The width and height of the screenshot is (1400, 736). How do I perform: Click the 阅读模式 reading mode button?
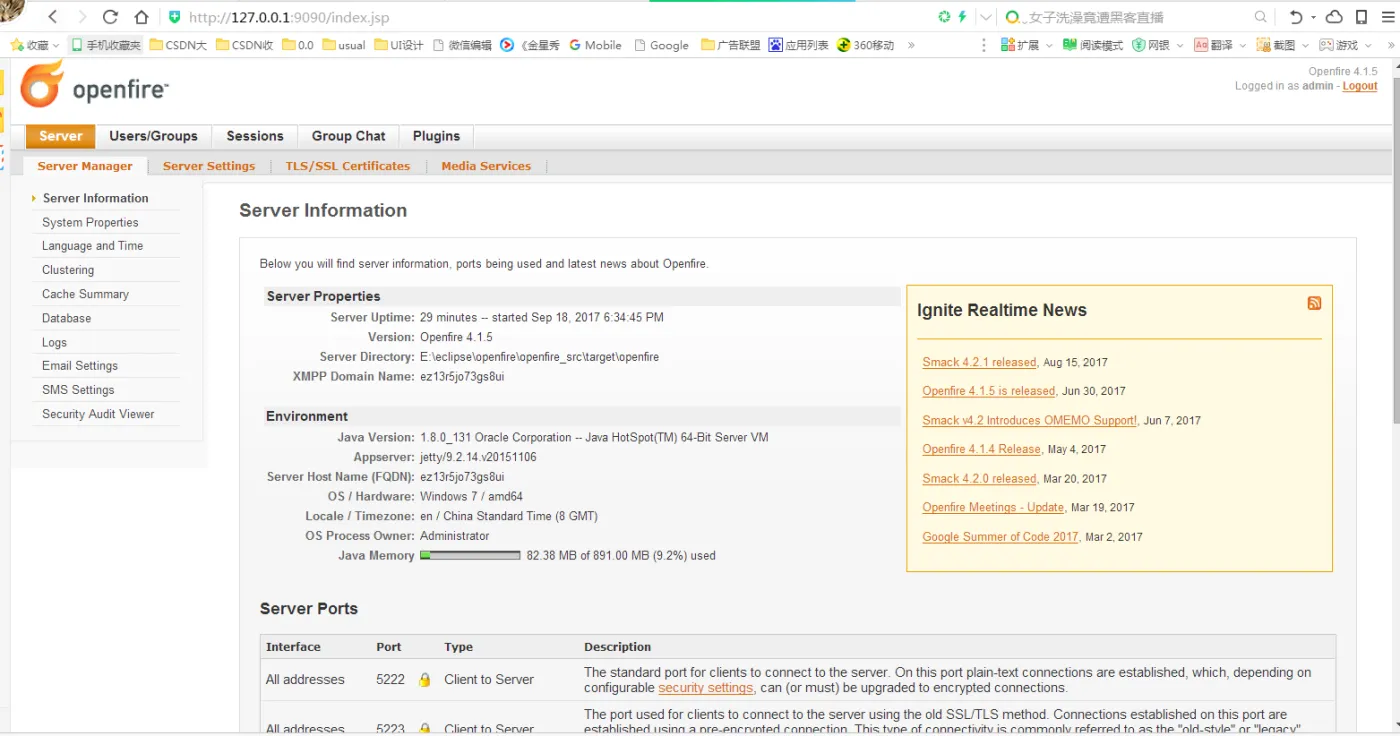1093,45
